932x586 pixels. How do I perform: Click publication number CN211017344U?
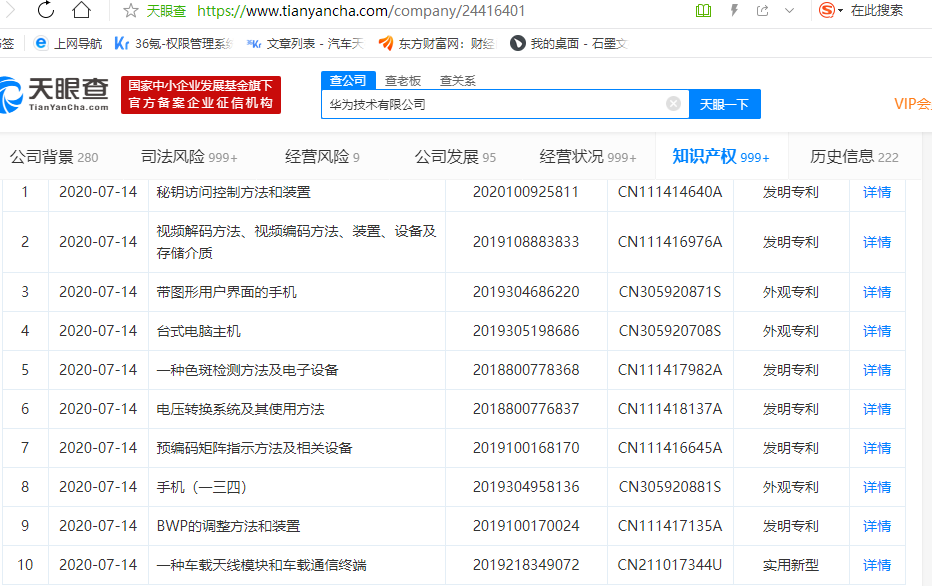click(x=670, y=565)
